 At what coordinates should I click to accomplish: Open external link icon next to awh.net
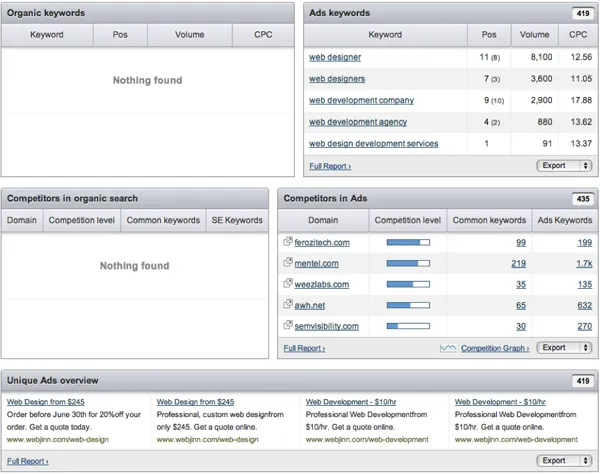pyautogui.click(x=288, y=305)
